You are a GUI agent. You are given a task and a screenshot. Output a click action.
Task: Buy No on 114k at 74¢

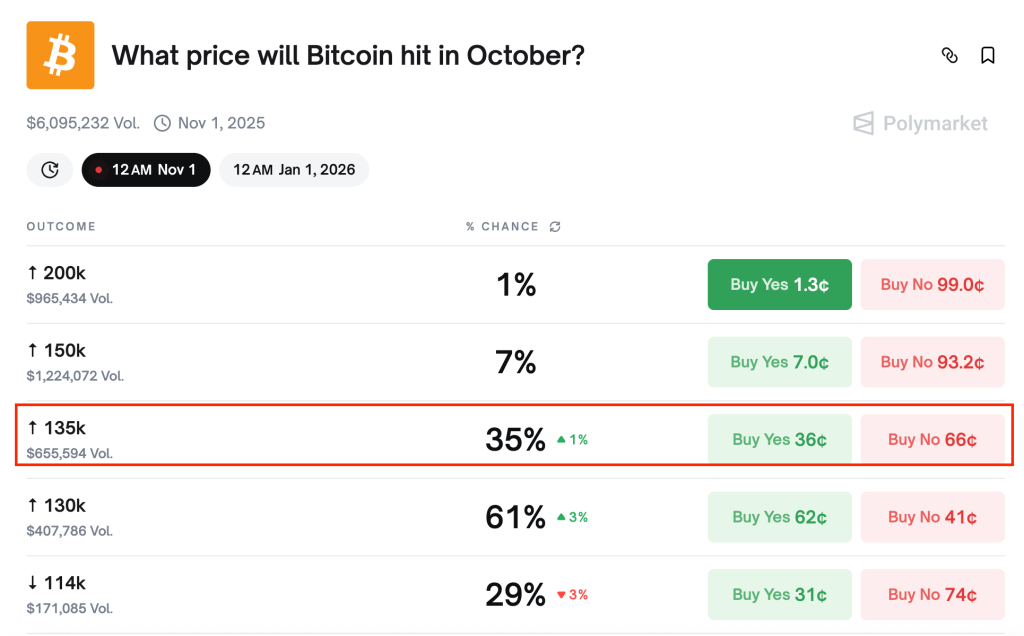point(932,595)
